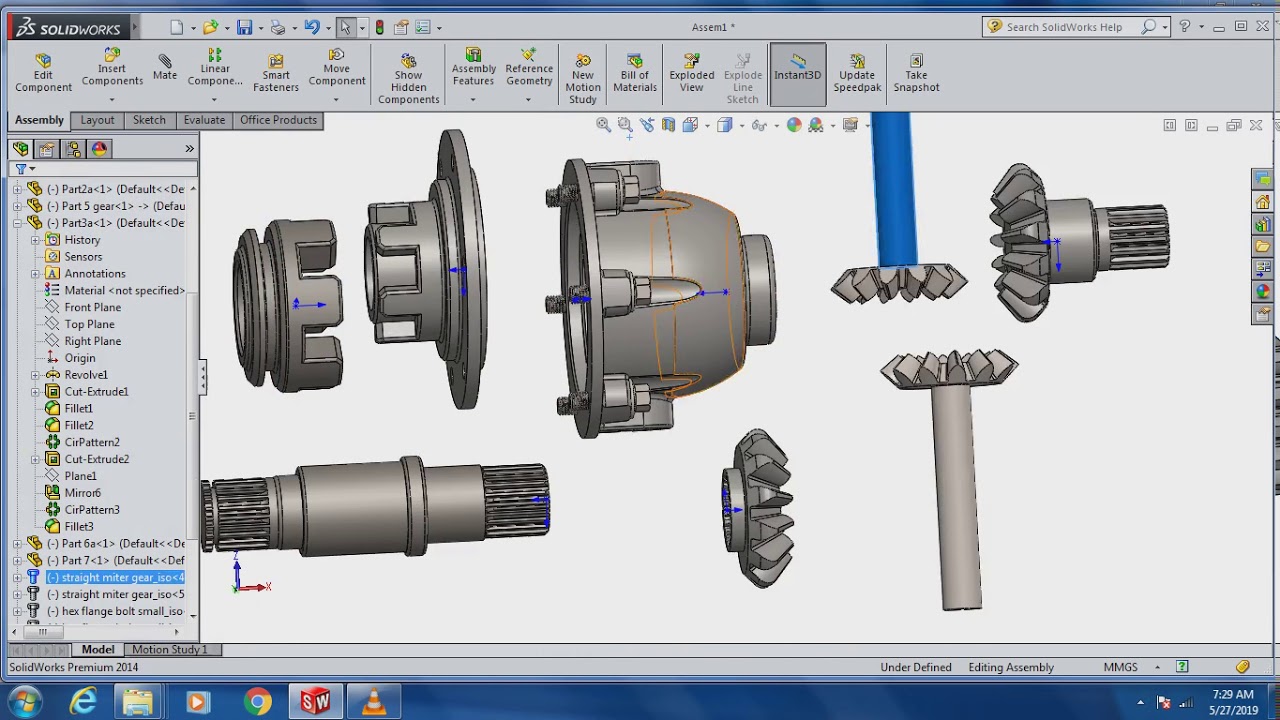The image size is (1280, 720).
Task: Select the Model bottom tab
Action: tap(98, 650)
